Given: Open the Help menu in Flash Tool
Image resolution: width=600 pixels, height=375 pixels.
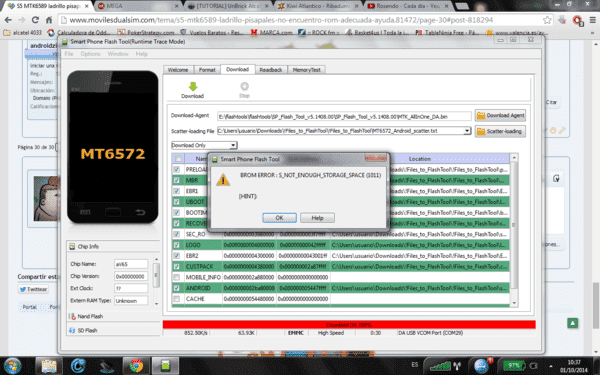Looking at the screenshot, I should (x=142, y=54).
